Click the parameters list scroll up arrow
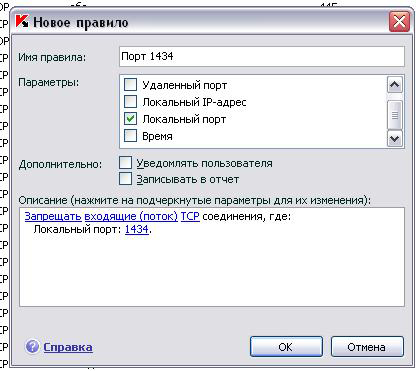This screenshot has height=371, width=420. click(395, 85)
